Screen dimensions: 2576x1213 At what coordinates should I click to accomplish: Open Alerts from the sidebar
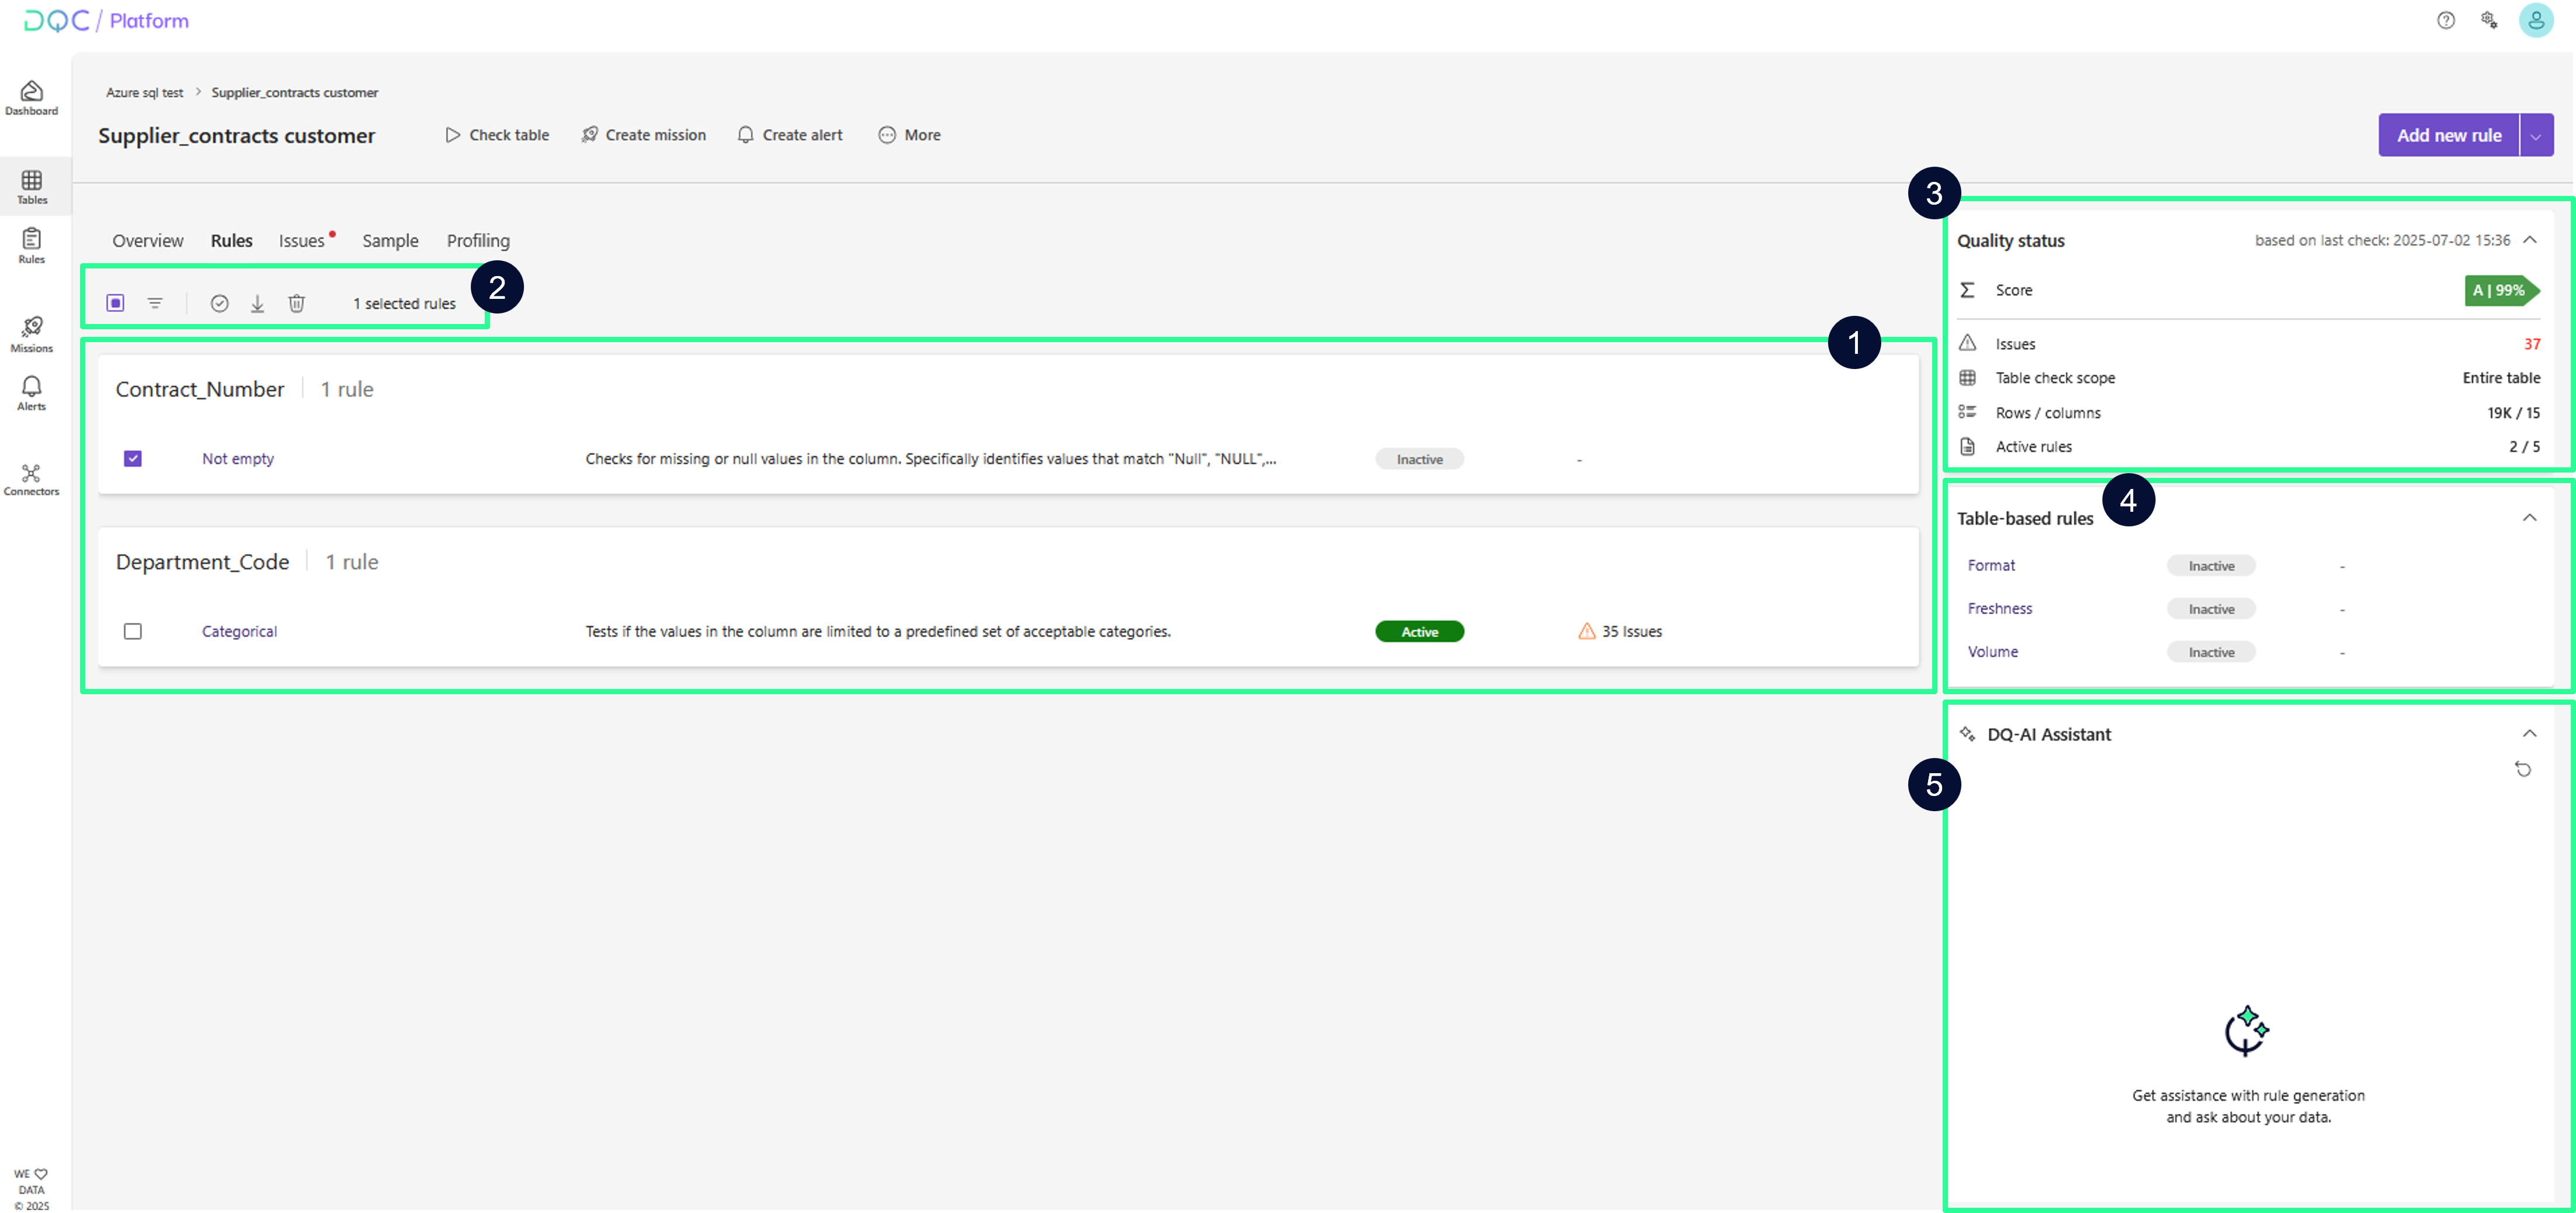[x=31, y=393]
